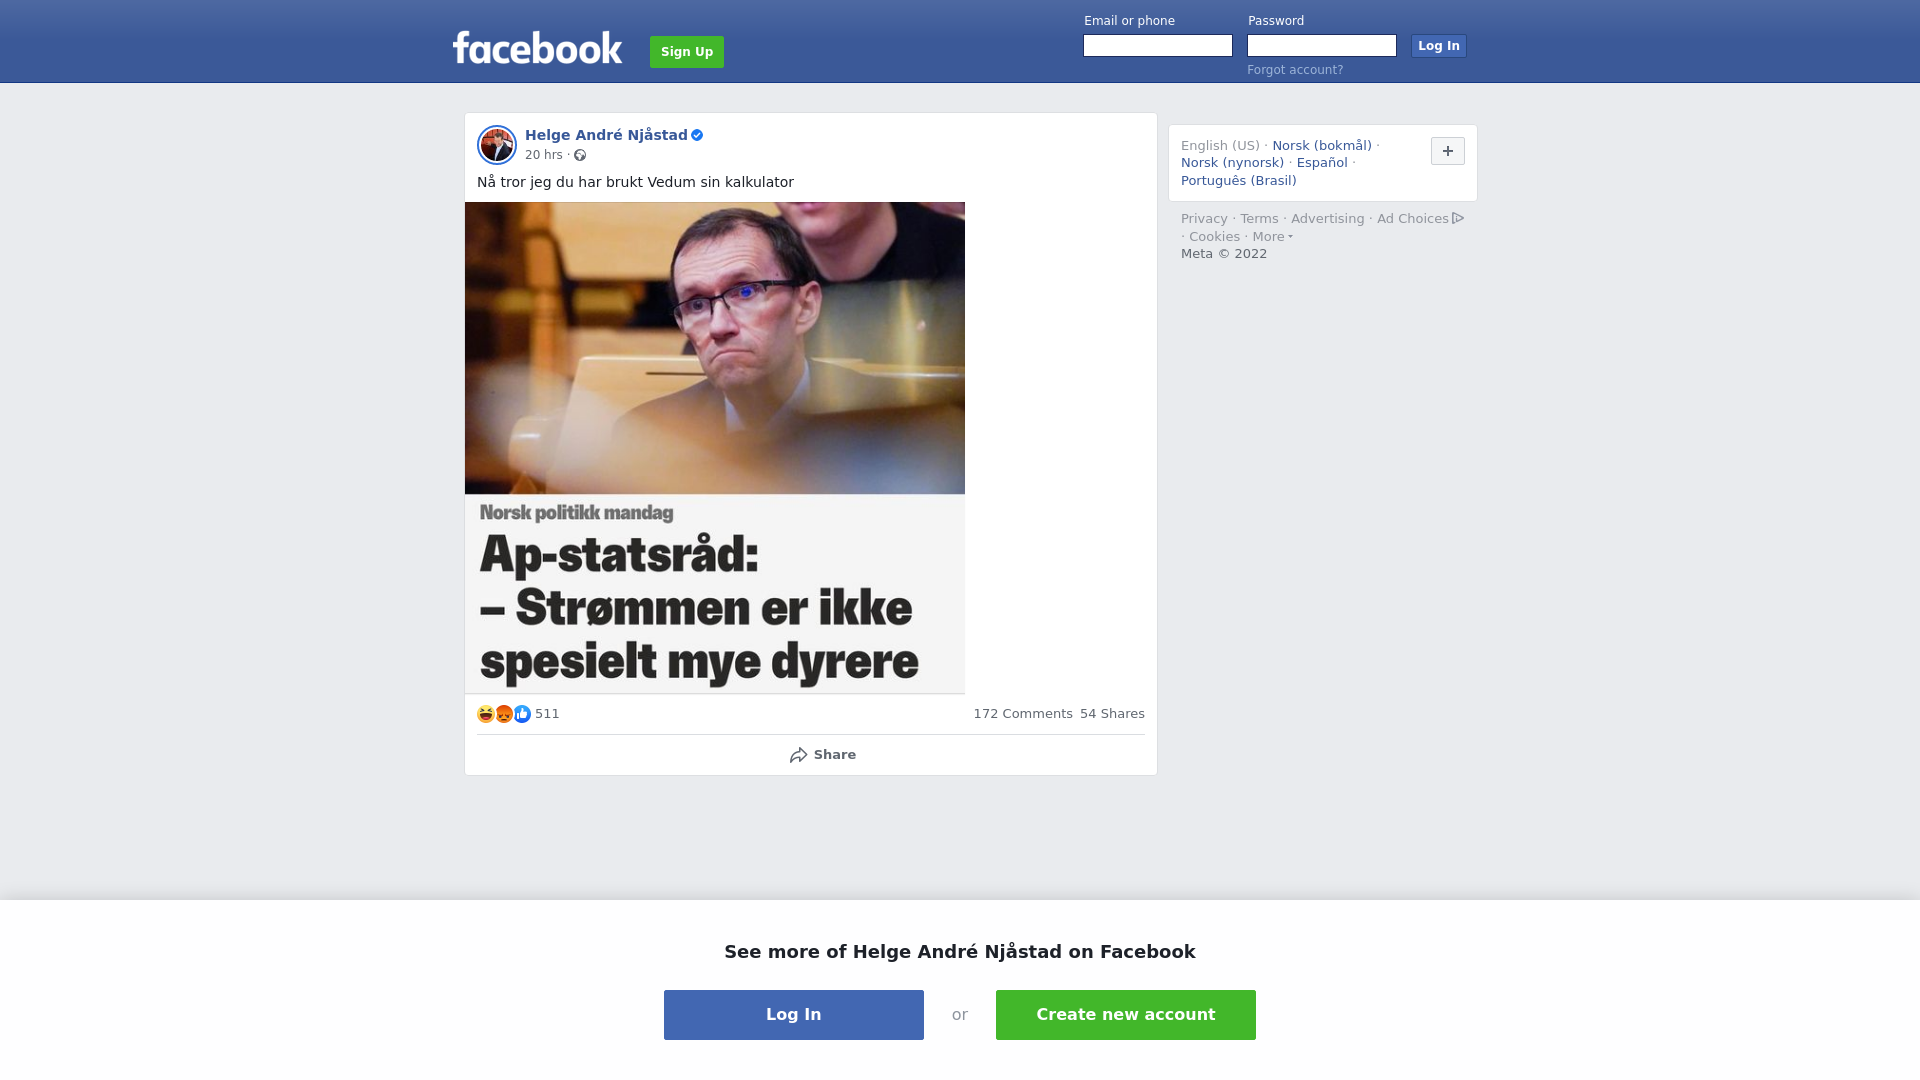The image size is (1920, 1080).
Task: Click the angry reaction icon
Action: (504, 714)
